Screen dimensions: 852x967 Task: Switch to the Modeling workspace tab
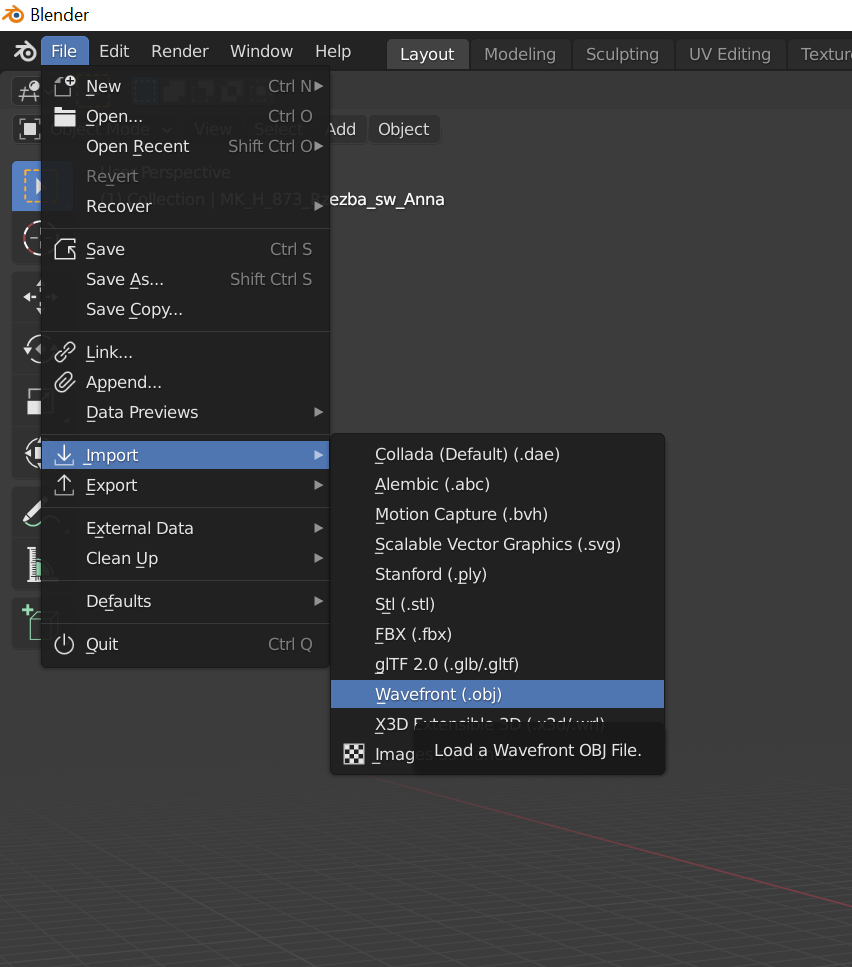point(520,54)
